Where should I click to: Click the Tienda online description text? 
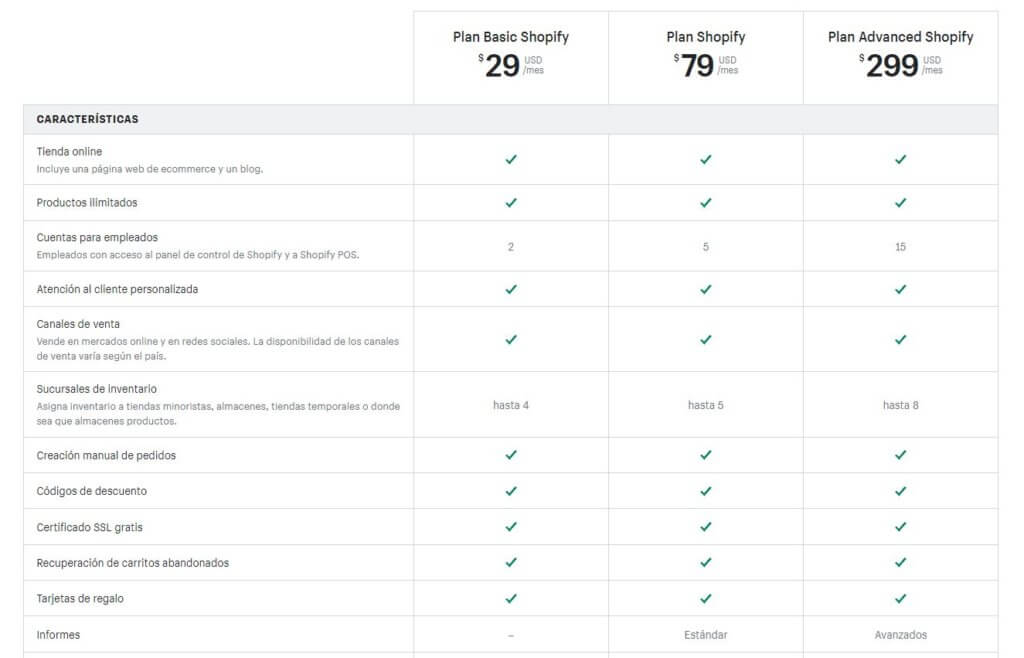[150, 169]
